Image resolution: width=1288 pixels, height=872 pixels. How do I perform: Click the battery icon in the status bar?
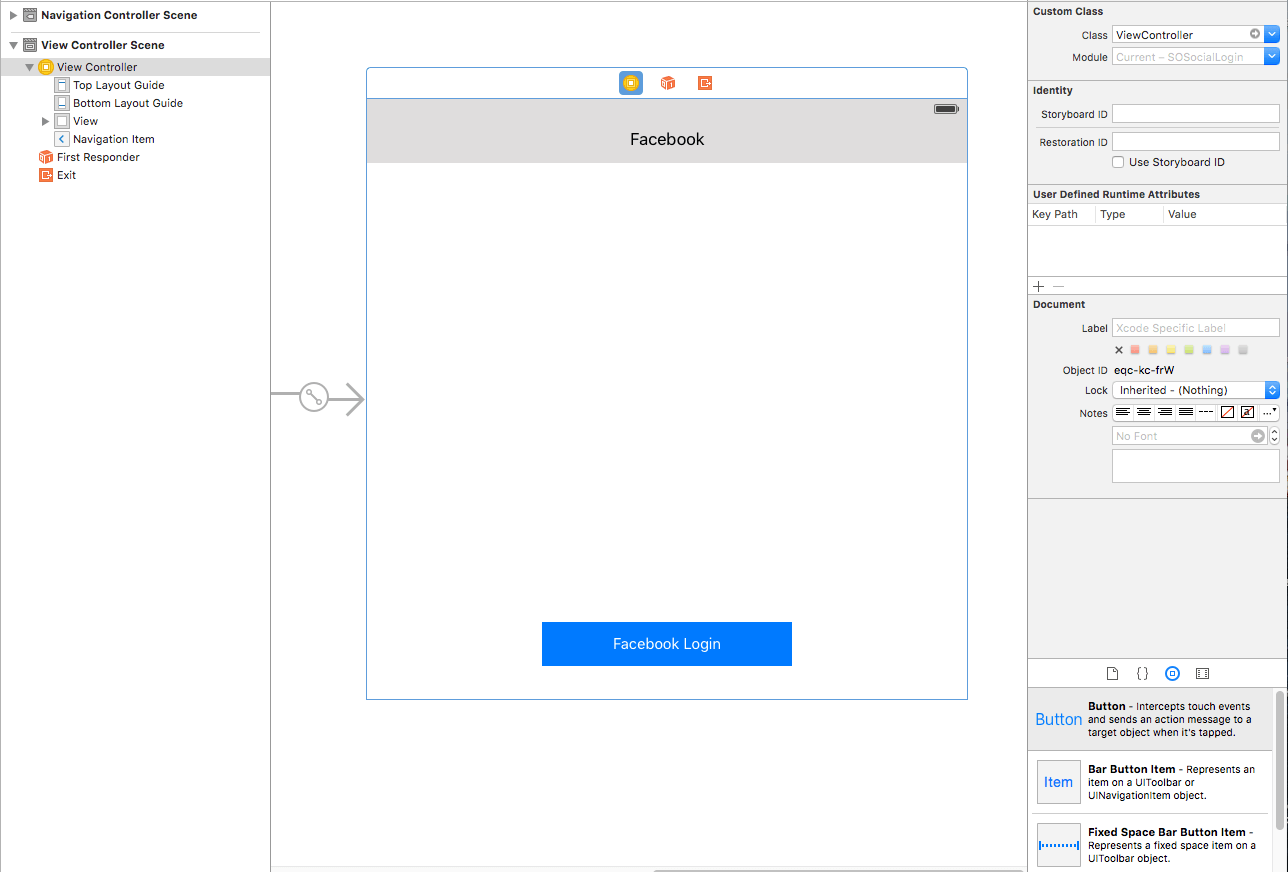pos(946,109)
